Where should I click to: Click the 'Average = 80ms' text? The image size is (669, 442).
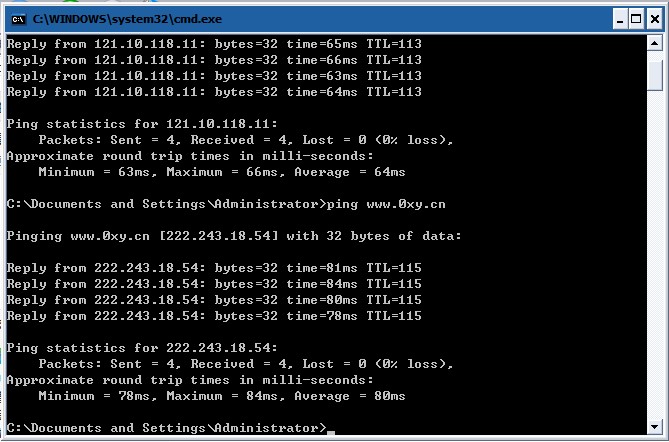point(350,396)
